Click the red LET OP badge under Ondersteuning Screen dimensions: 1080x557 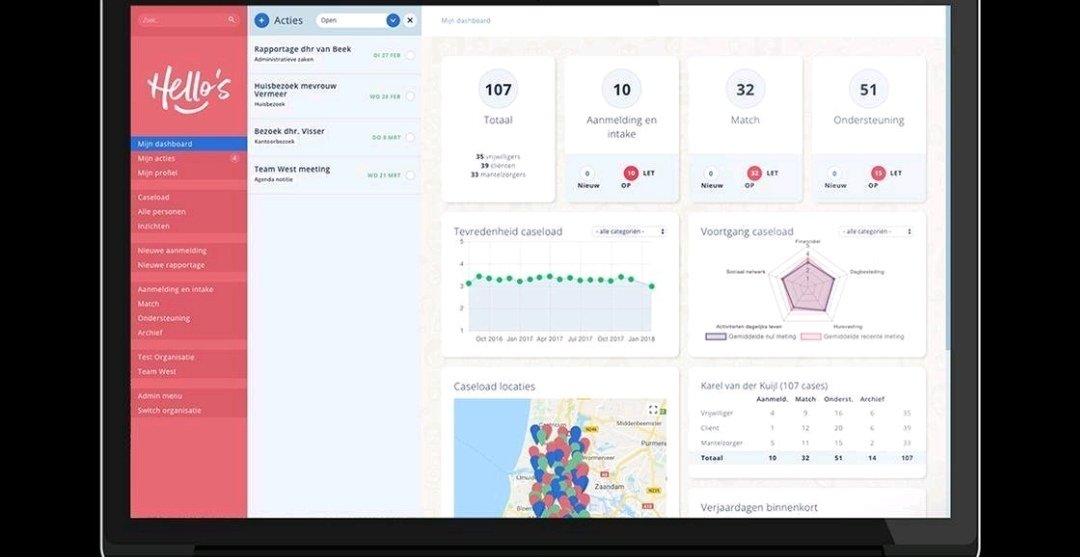click(x=878, y=174)
